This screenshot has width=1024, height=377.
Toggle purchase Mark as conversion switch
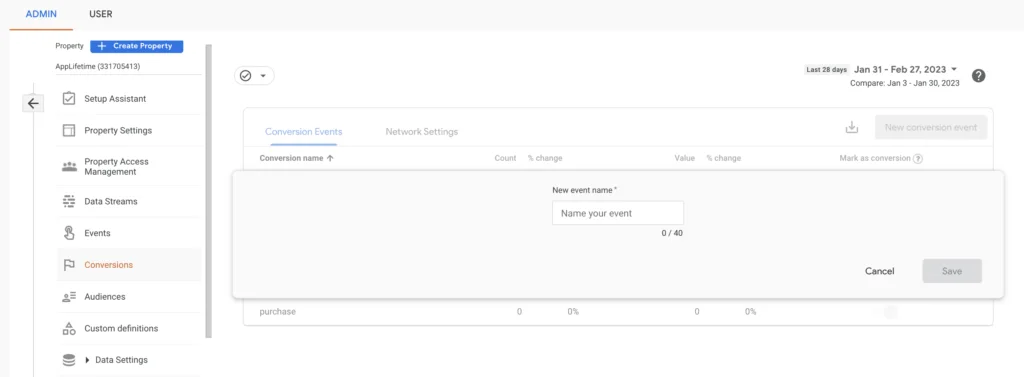(889, 312)
